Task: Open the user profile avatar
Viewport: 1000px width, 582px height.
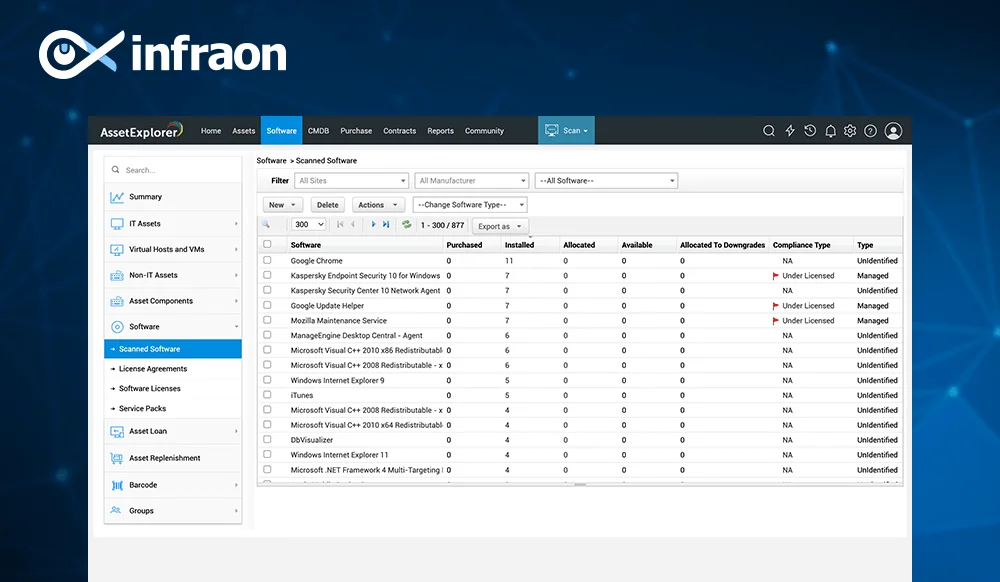Action: tap(893, 131)
